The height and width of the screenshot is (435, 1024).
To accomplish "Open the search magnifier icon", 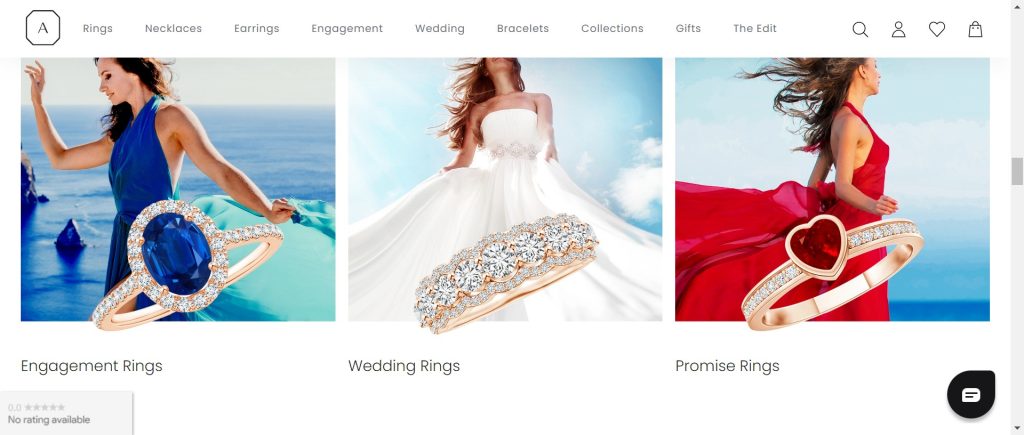I will coord(860,29).
